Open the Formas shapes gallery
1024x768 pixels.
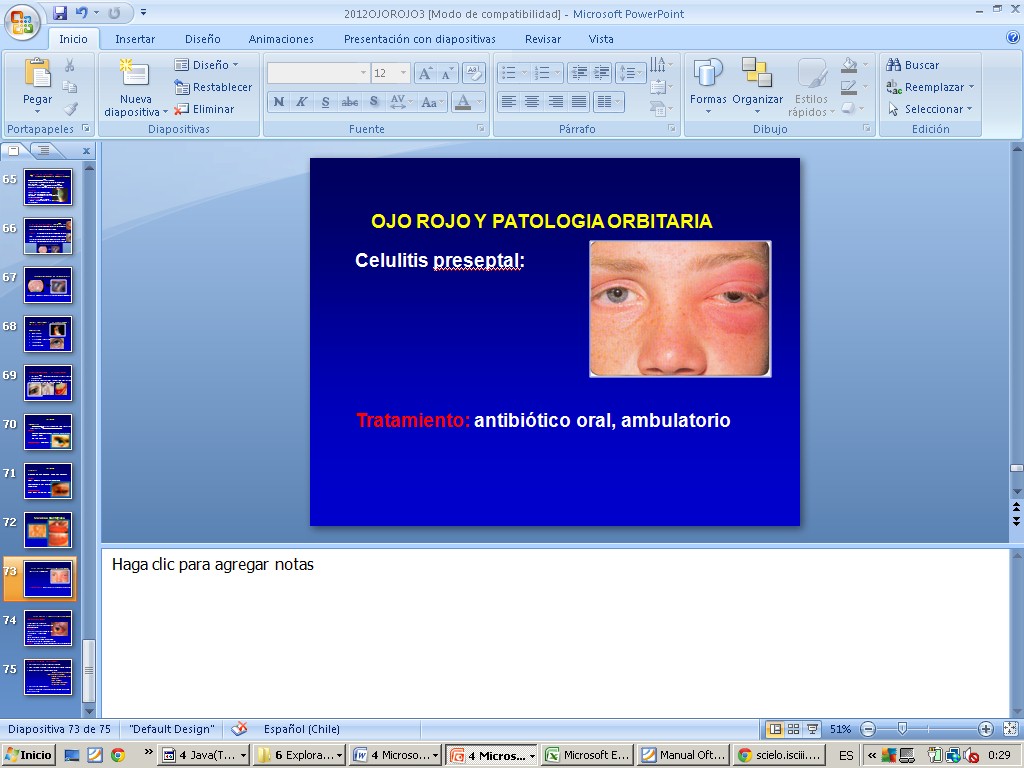click(708, 76)
